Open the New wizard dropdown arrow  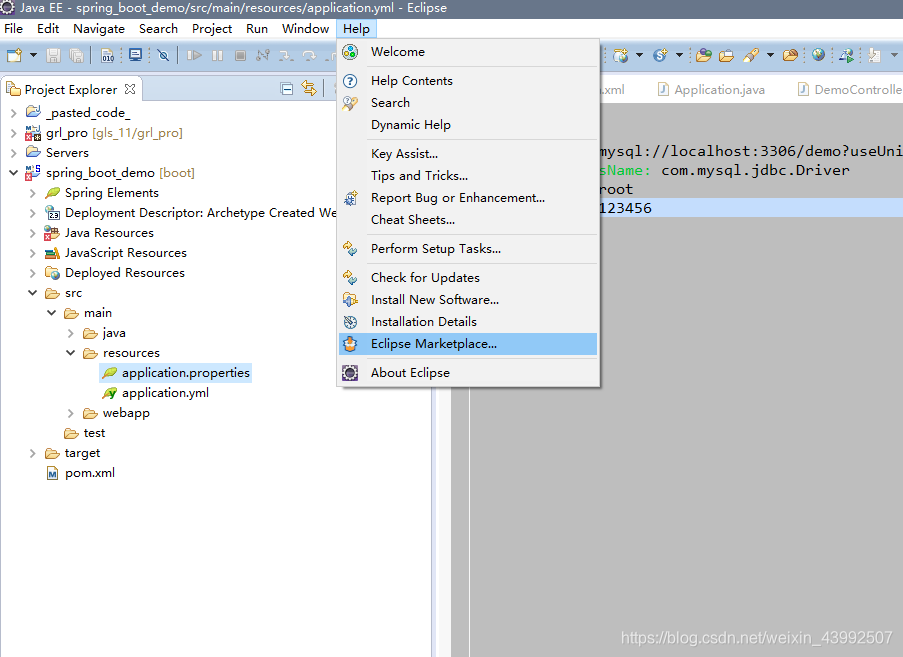coord(33,55)
